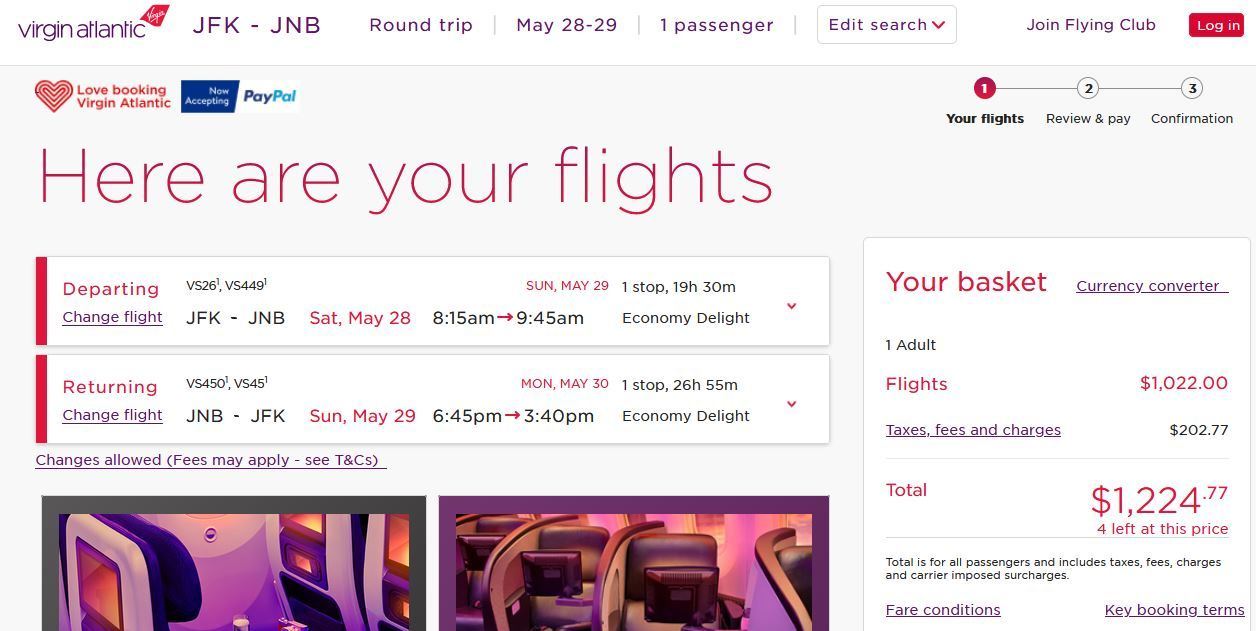Expand the Returning flight details chevron

click(791, 404)
